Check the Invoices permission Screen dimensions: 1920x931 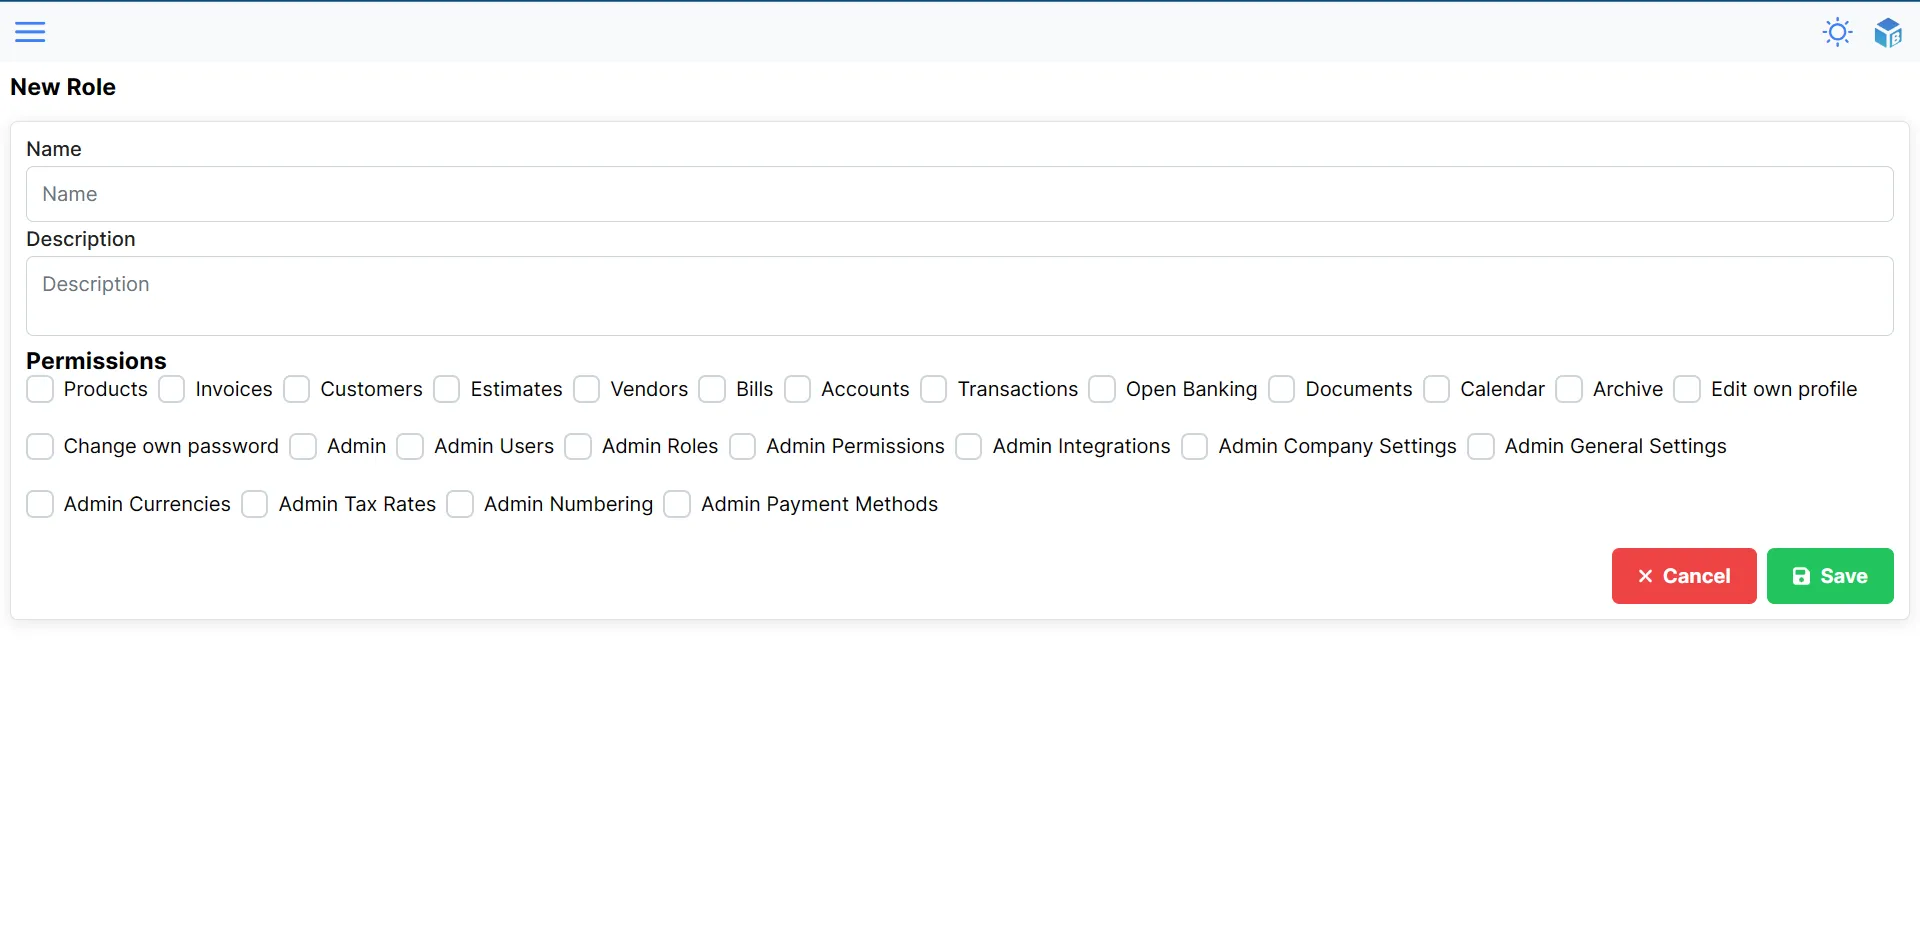pos(172,389)
